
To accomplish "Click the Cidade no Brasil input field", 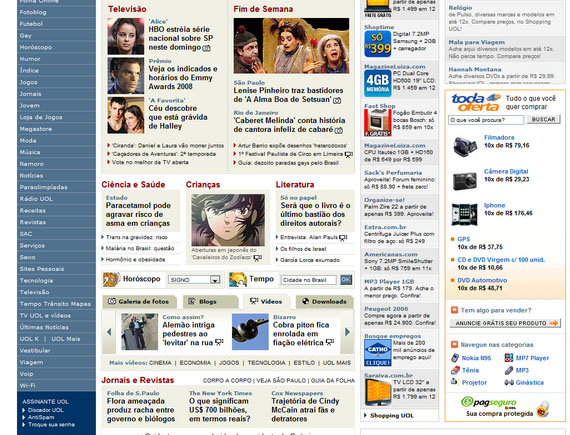I will (308, 280).
